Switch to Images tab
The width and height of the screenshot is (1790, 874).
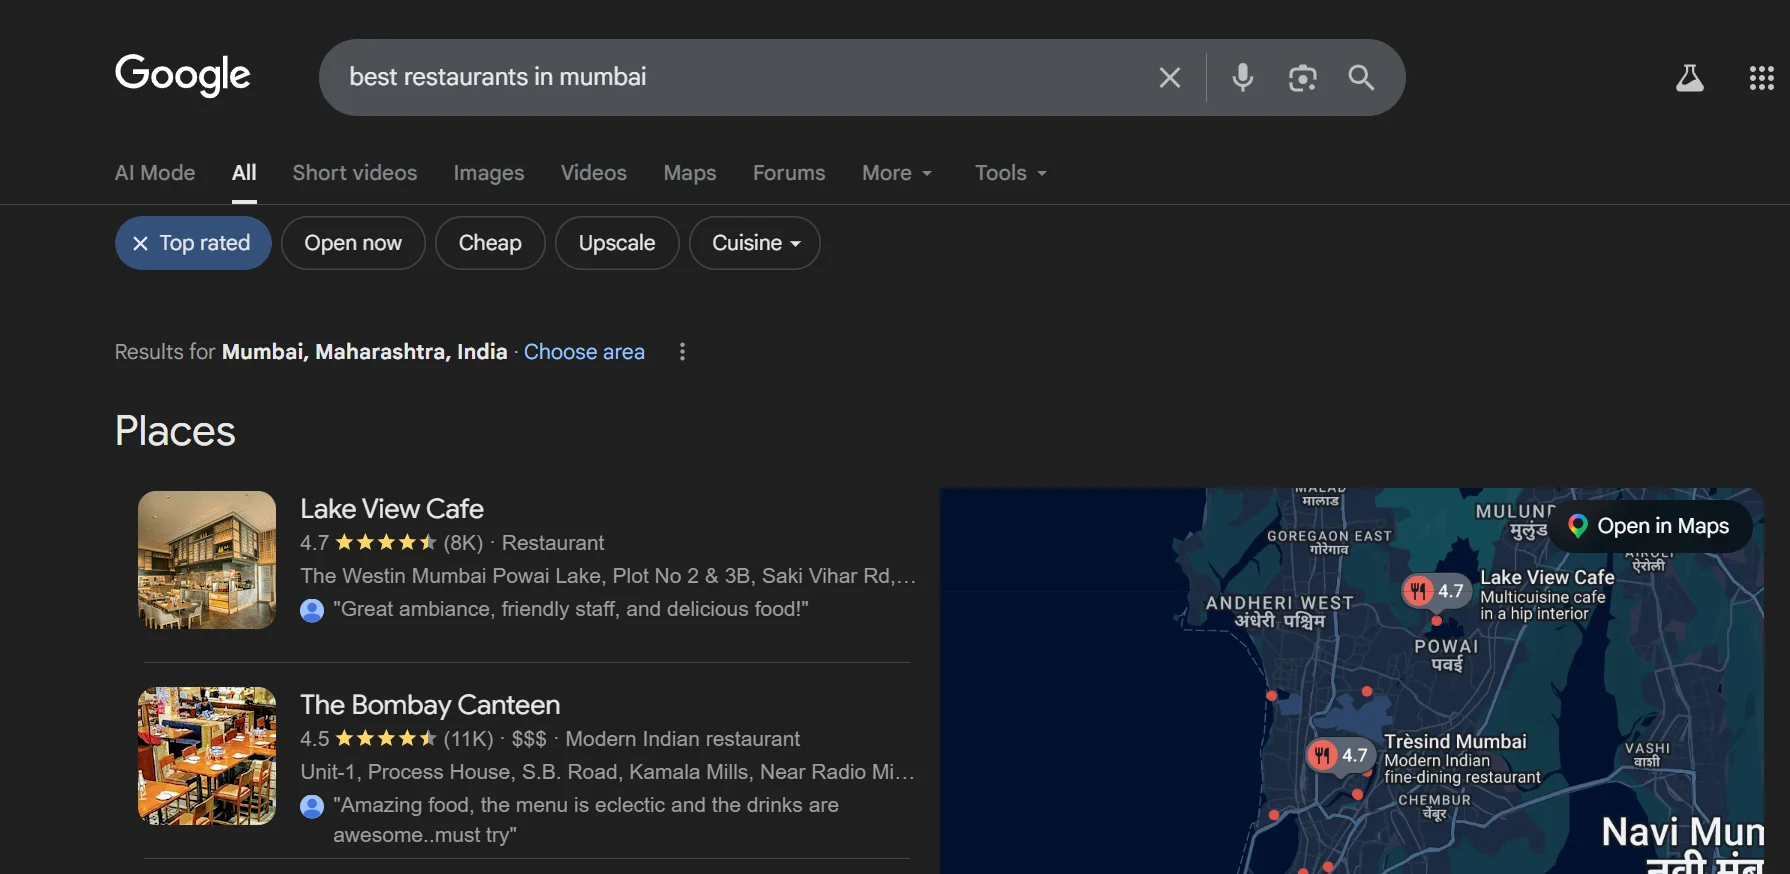tap(489, 173)
